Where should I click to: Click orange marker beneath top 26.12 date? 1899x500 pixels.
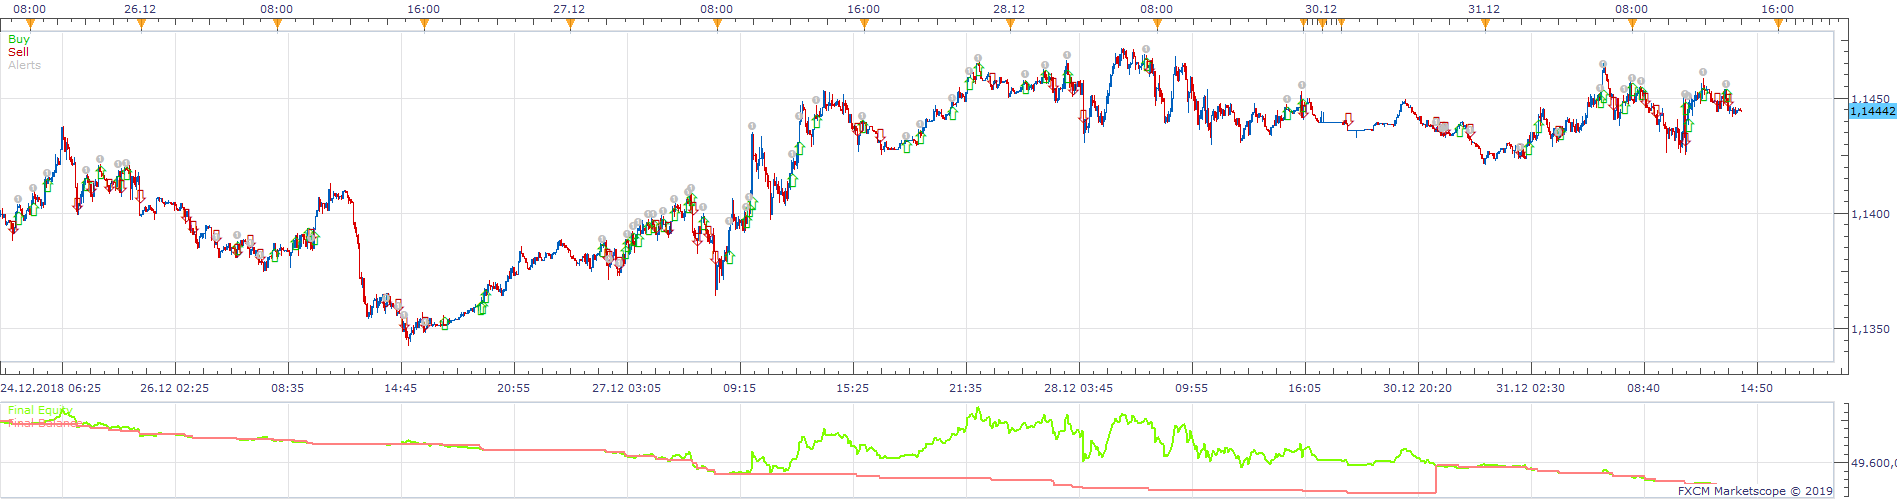tap(141, 25)
